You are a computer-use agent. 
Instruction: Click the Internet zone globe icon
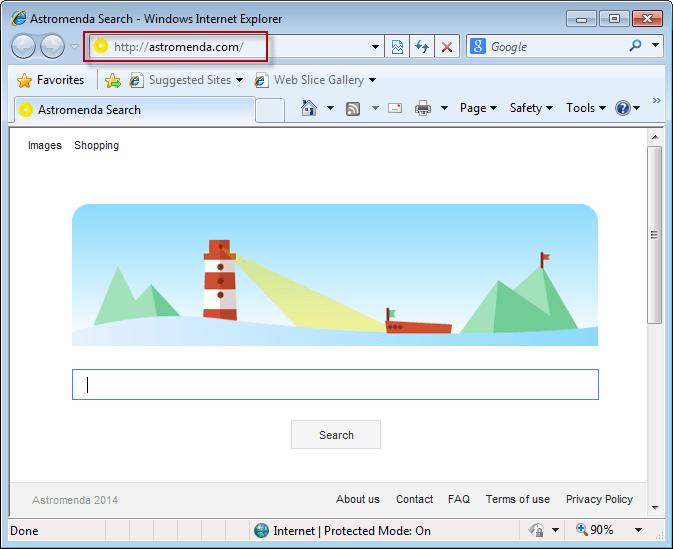tap(261, 531)
